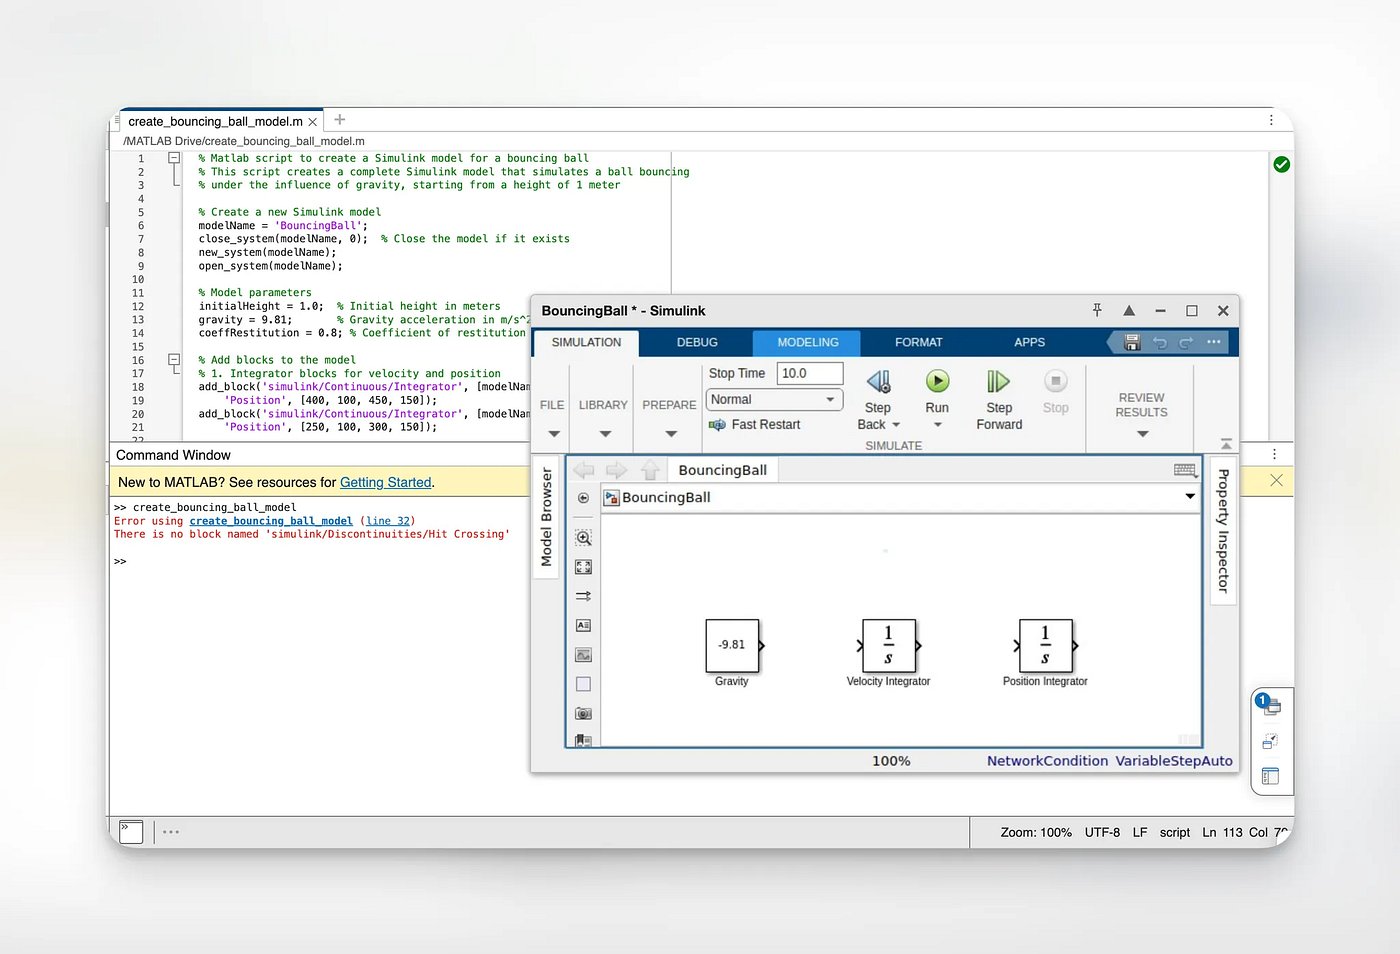The image size is (1400, 954).
Task: Click the VariableStepAuto solver text
Action: click(1174, 761)
